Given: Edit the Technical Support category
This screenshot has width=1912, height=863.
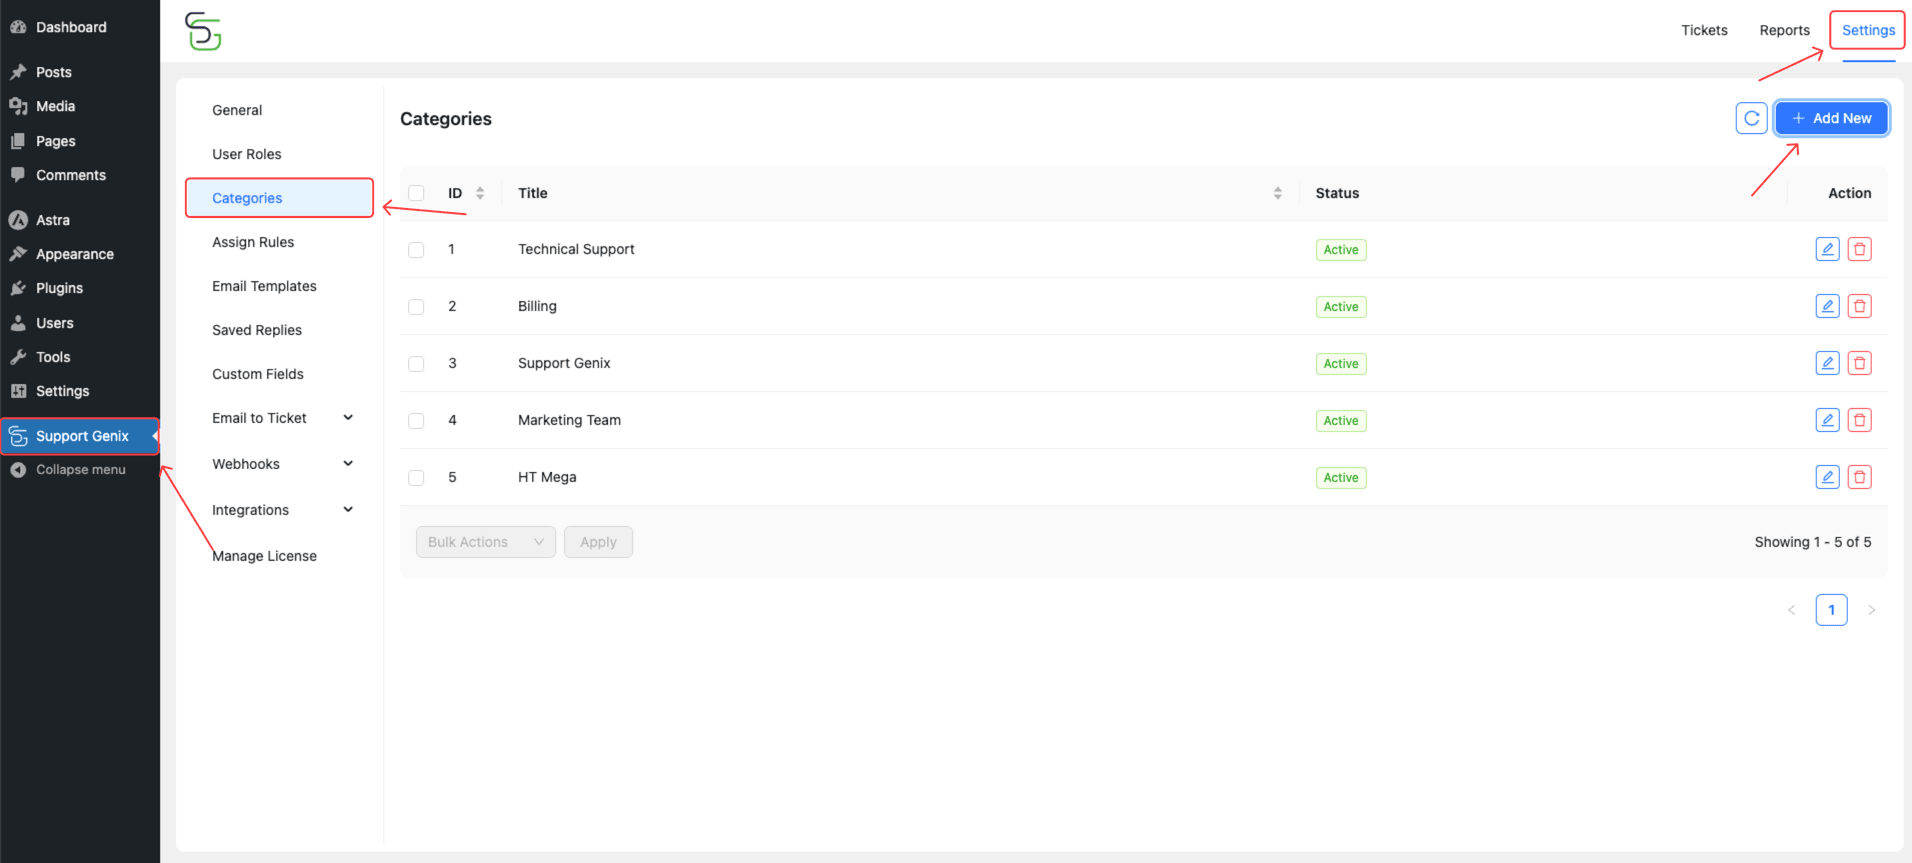Looking at the screenshot, I should pos(1827,249).
